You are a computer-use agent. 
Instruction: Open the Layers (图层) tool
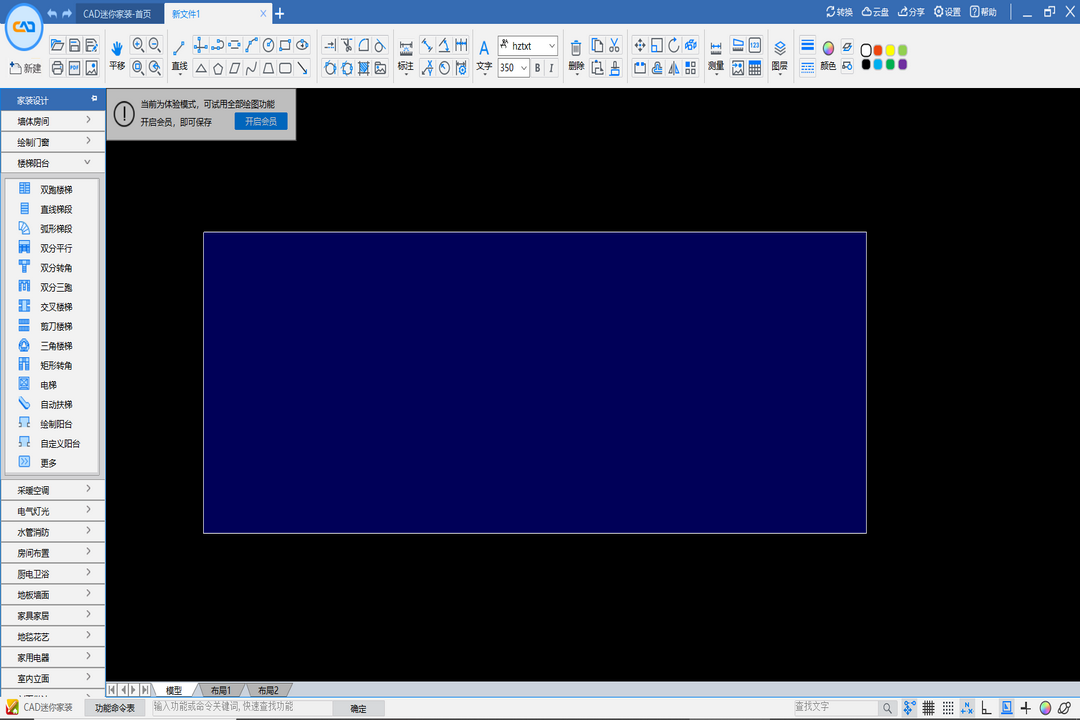click(x=780, y=54)
